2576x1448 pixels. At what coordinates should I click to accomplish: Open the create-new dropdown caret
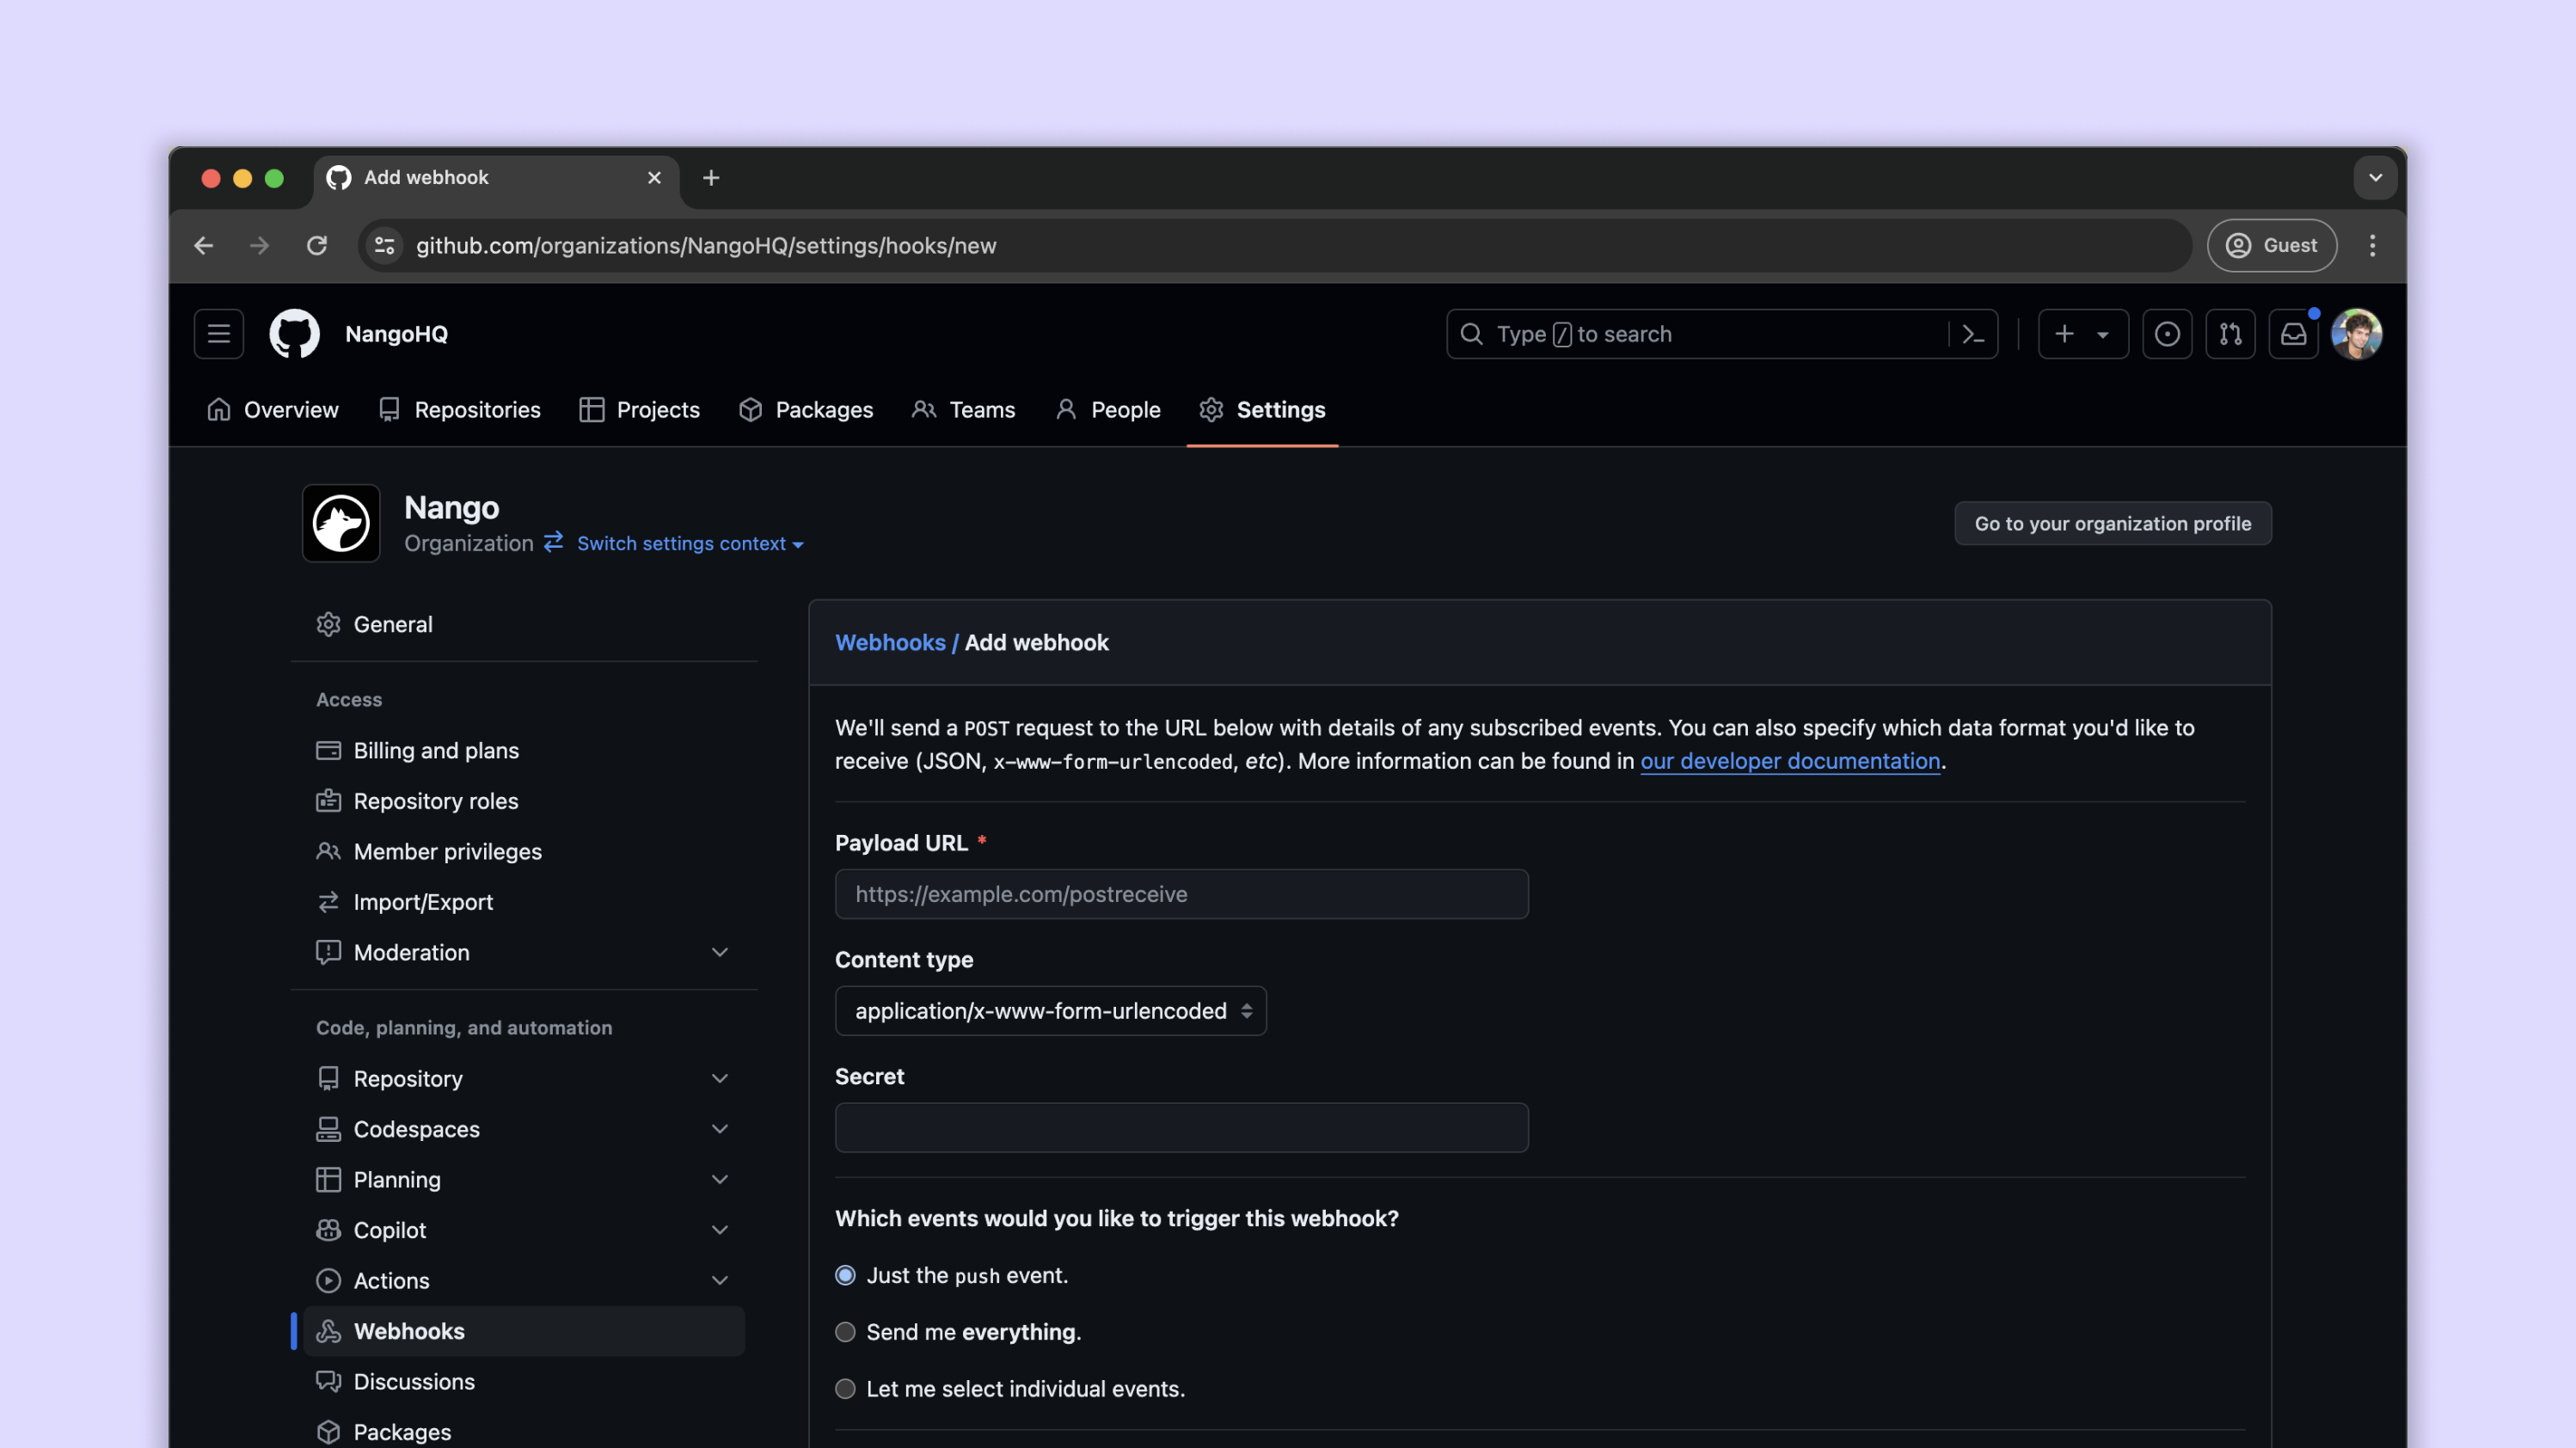[x=2103, y=335]
